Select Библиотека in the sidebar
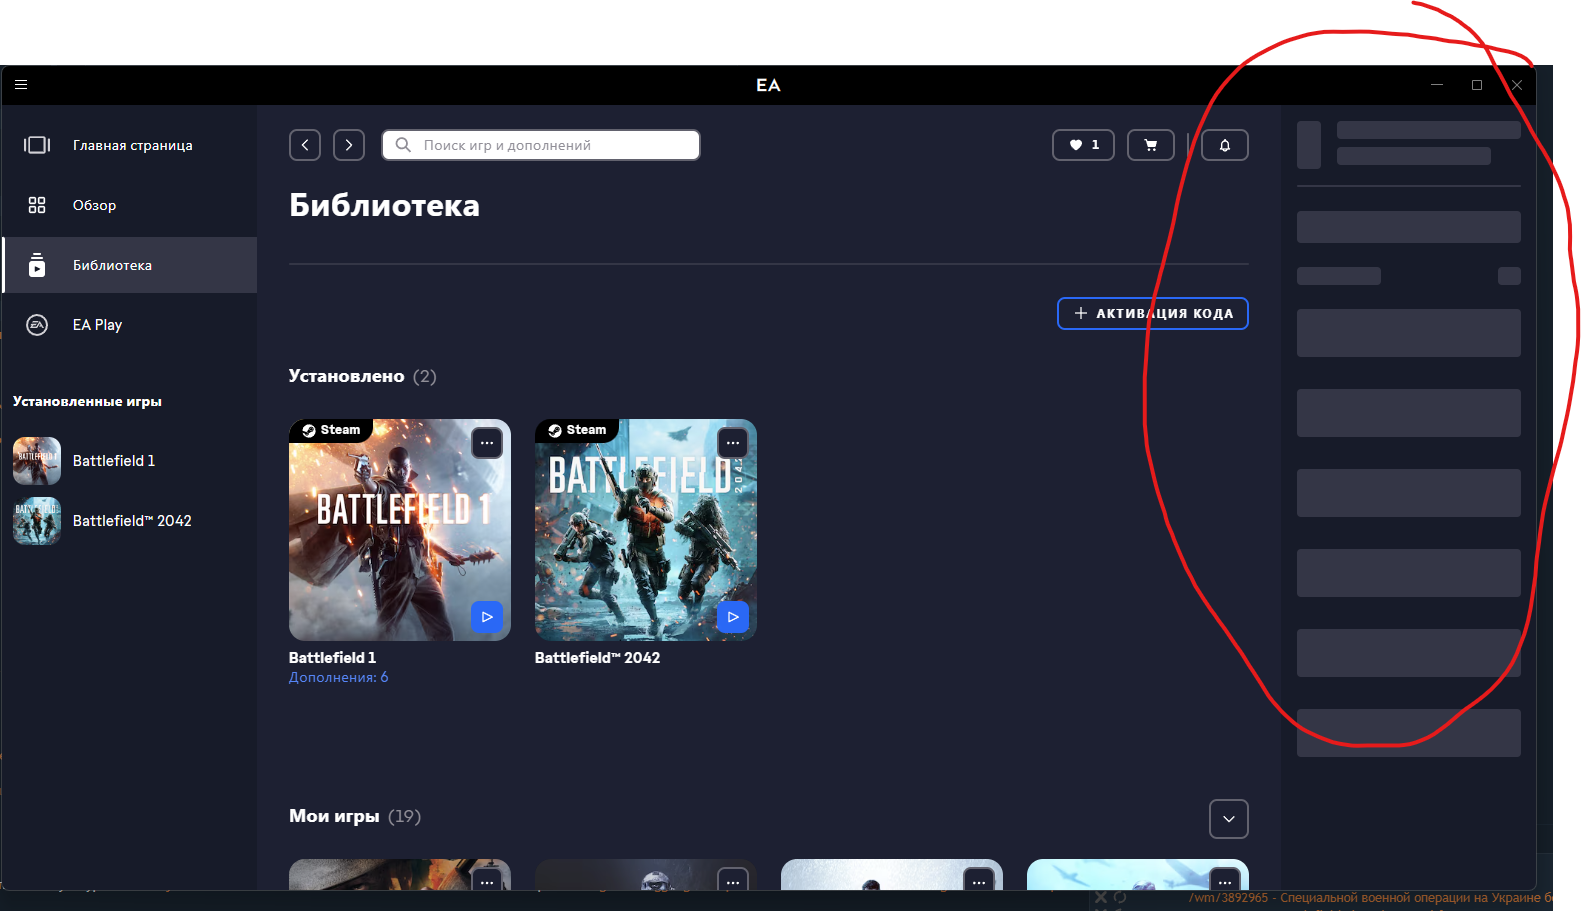 pos(112,265)
